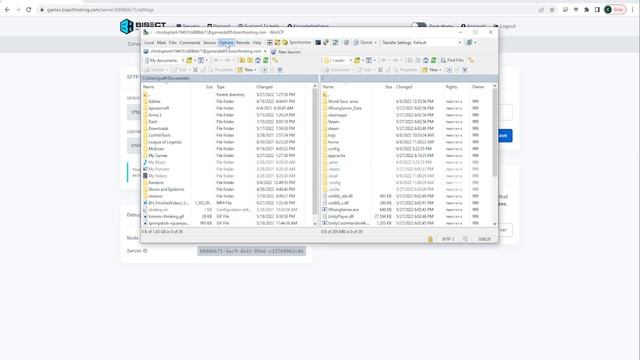This screenshot has height=360, width=640.
Task: Open the My documents local drive dropdown
Action: coord(164,60)
